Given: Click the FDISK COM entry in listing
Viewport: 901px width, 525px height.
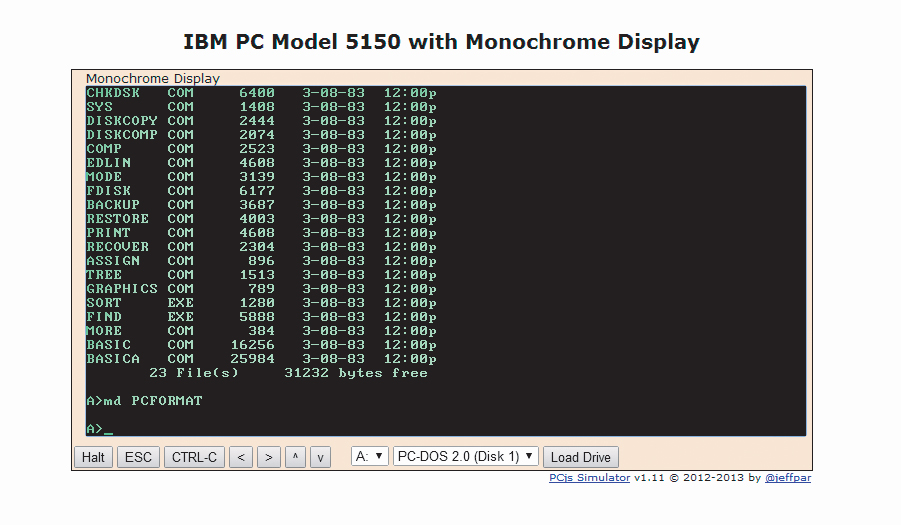Looking at the screenshot, I should (140, 191).
